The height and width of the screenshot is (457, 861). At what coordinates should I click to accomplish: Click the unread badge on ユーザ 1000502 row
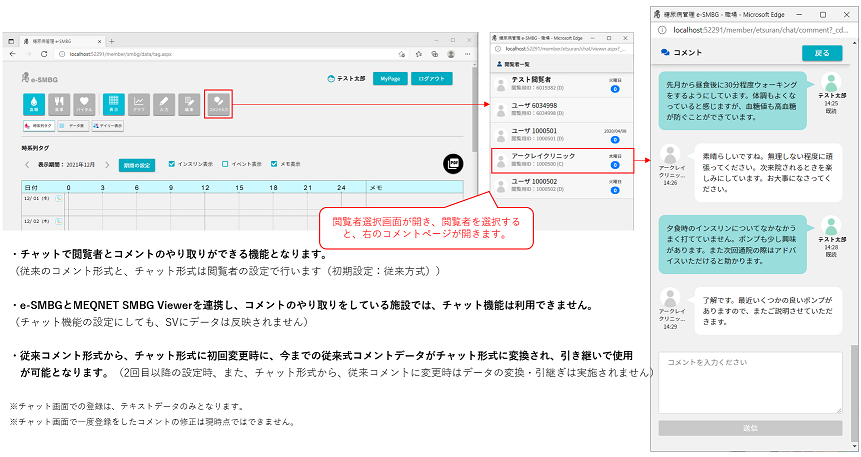615,191
